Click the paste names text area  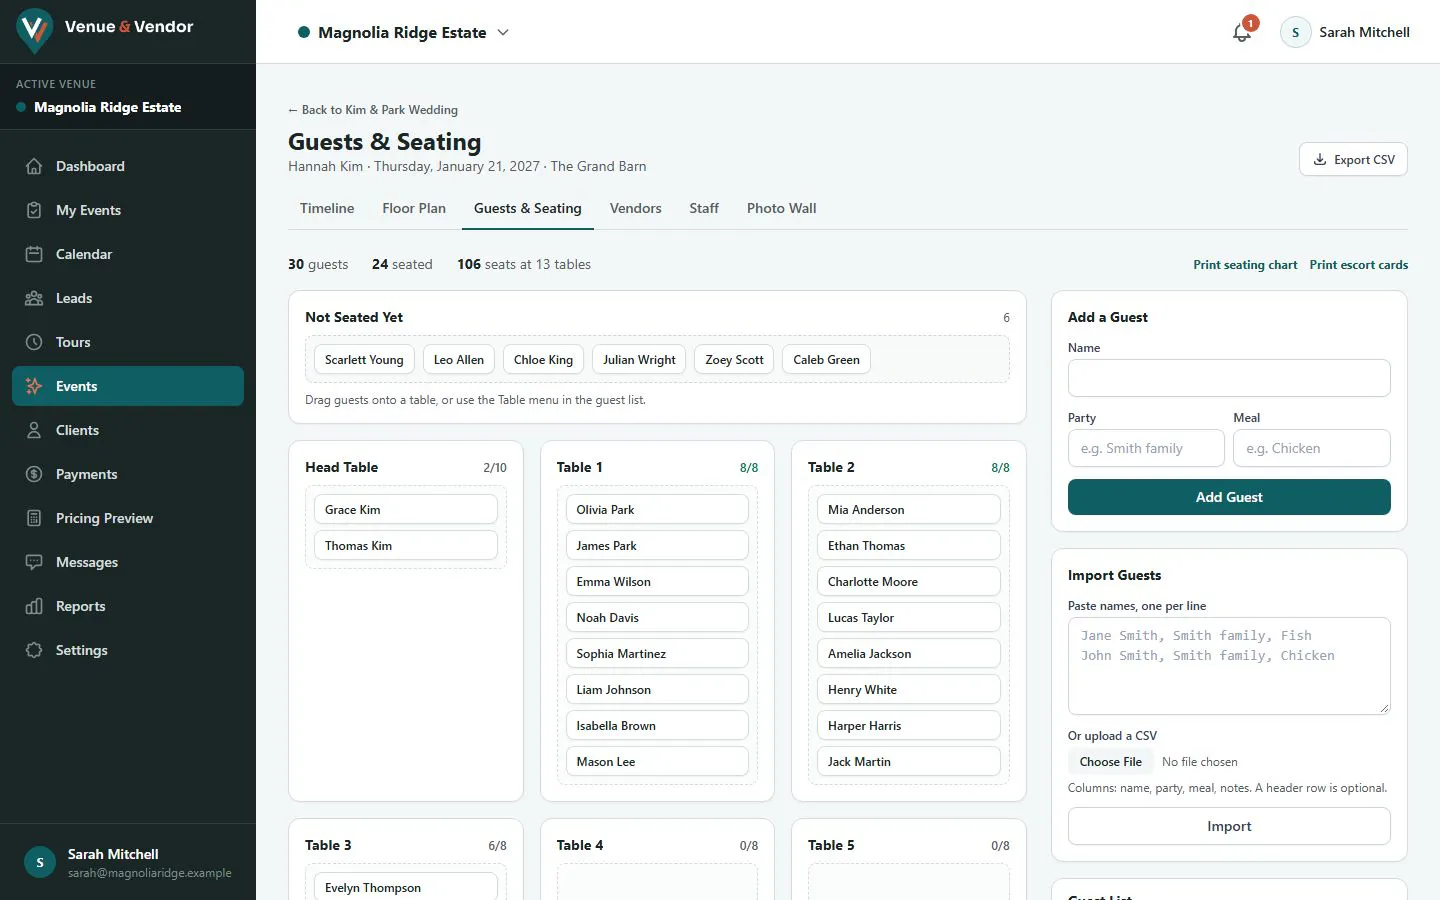tap(1229, 666)
